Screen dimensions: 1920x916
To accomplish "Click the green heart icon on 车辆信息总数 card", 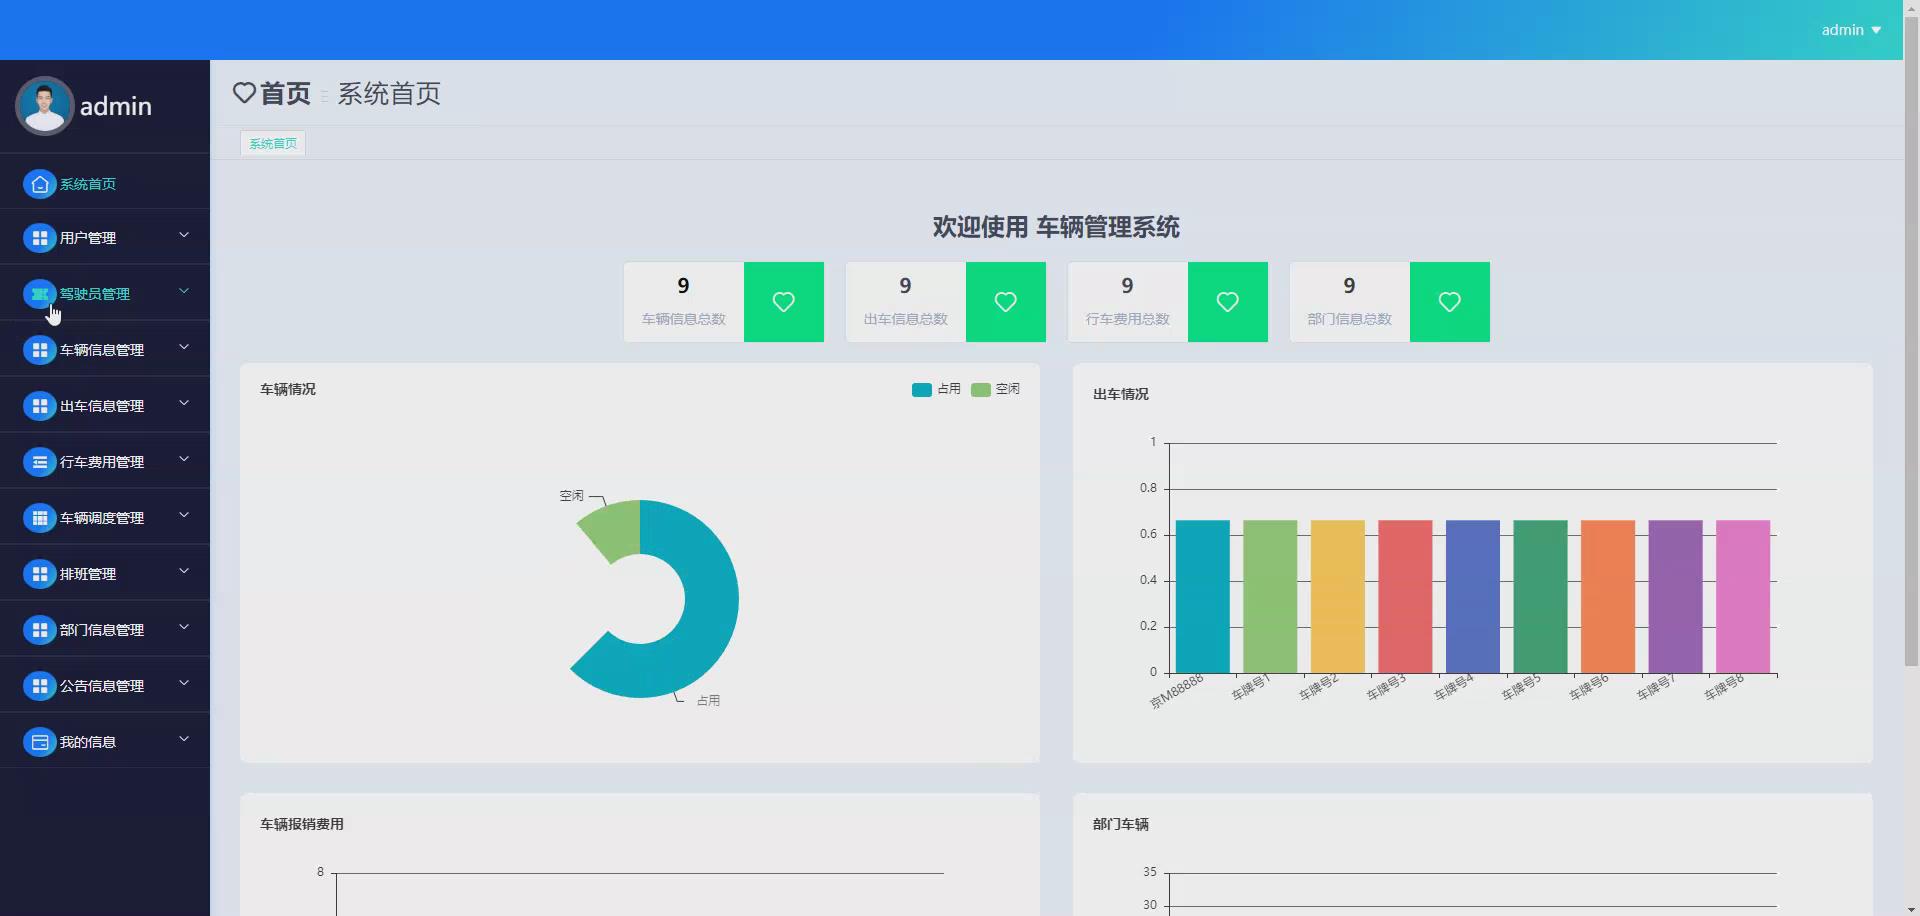I will [783, 301].
